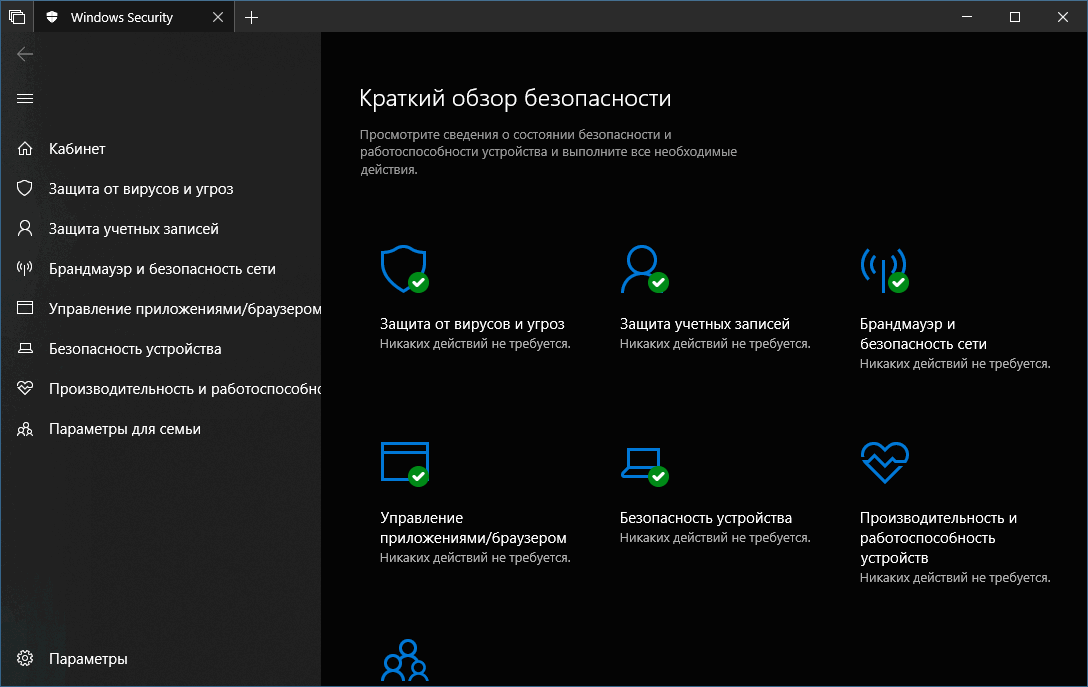Open the Параметры gear icon
The height and width of the screenshot is (687, 1088).
point(25,658)
